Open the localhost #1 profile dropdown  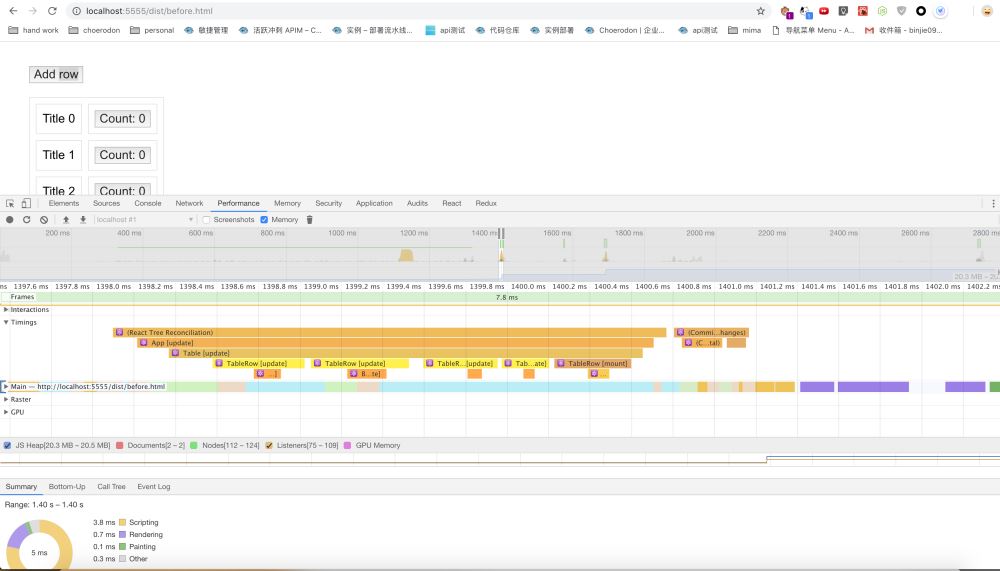[144, 219]
